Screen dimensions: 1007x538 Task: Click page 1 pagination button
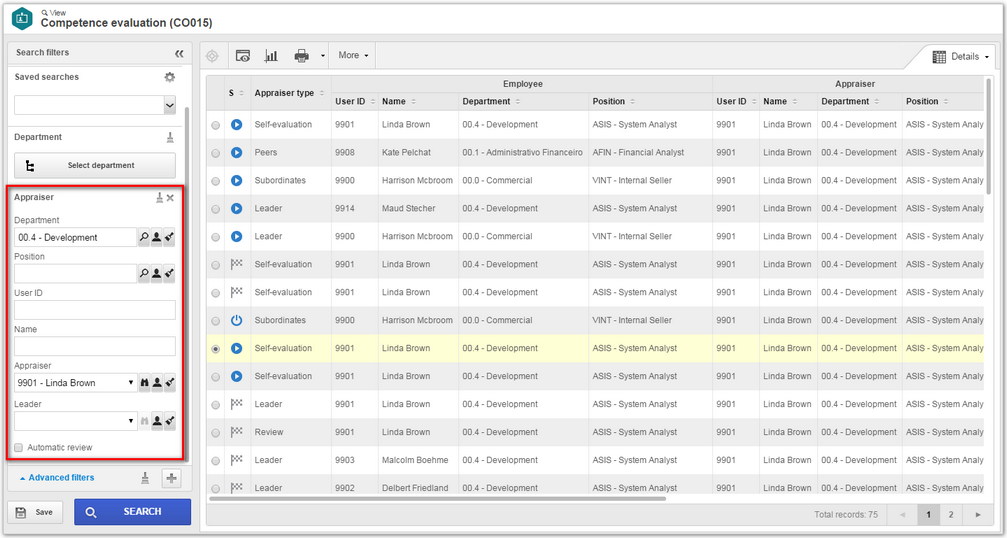point(928,514)
